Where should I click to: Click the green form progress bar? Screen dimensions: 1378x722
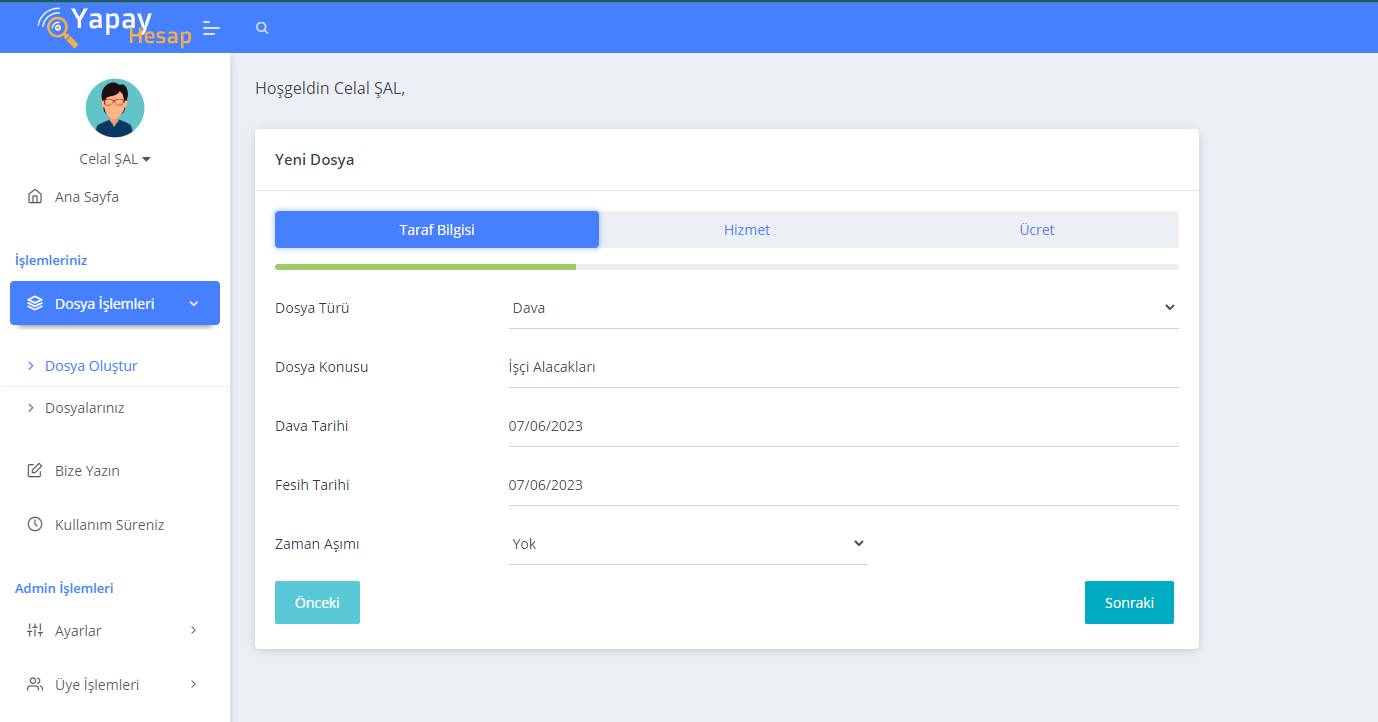pyautogui.click(x=425, y=267)
